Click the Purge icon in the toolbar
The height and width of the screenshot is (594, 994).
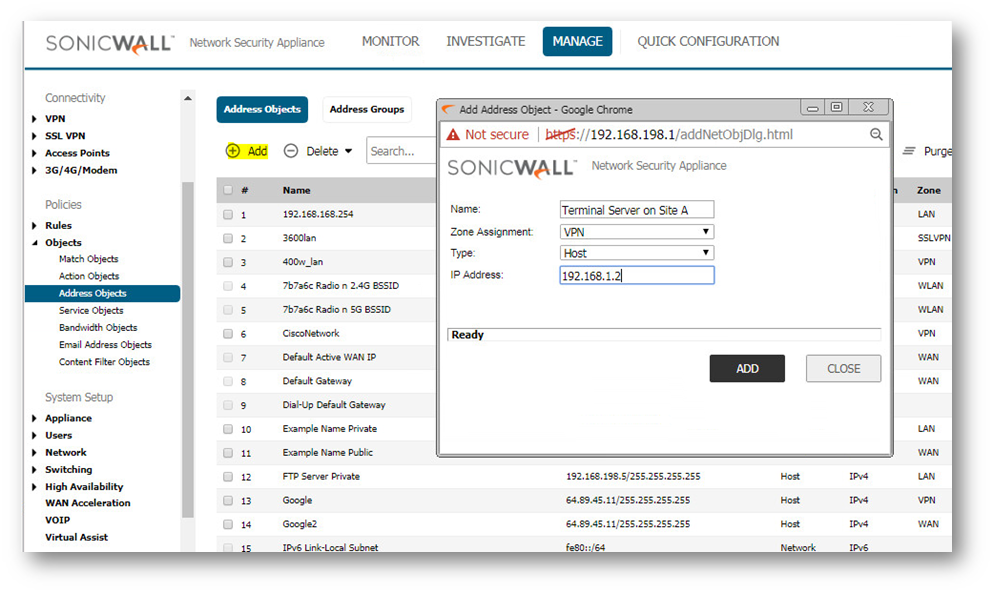[910, 151]
